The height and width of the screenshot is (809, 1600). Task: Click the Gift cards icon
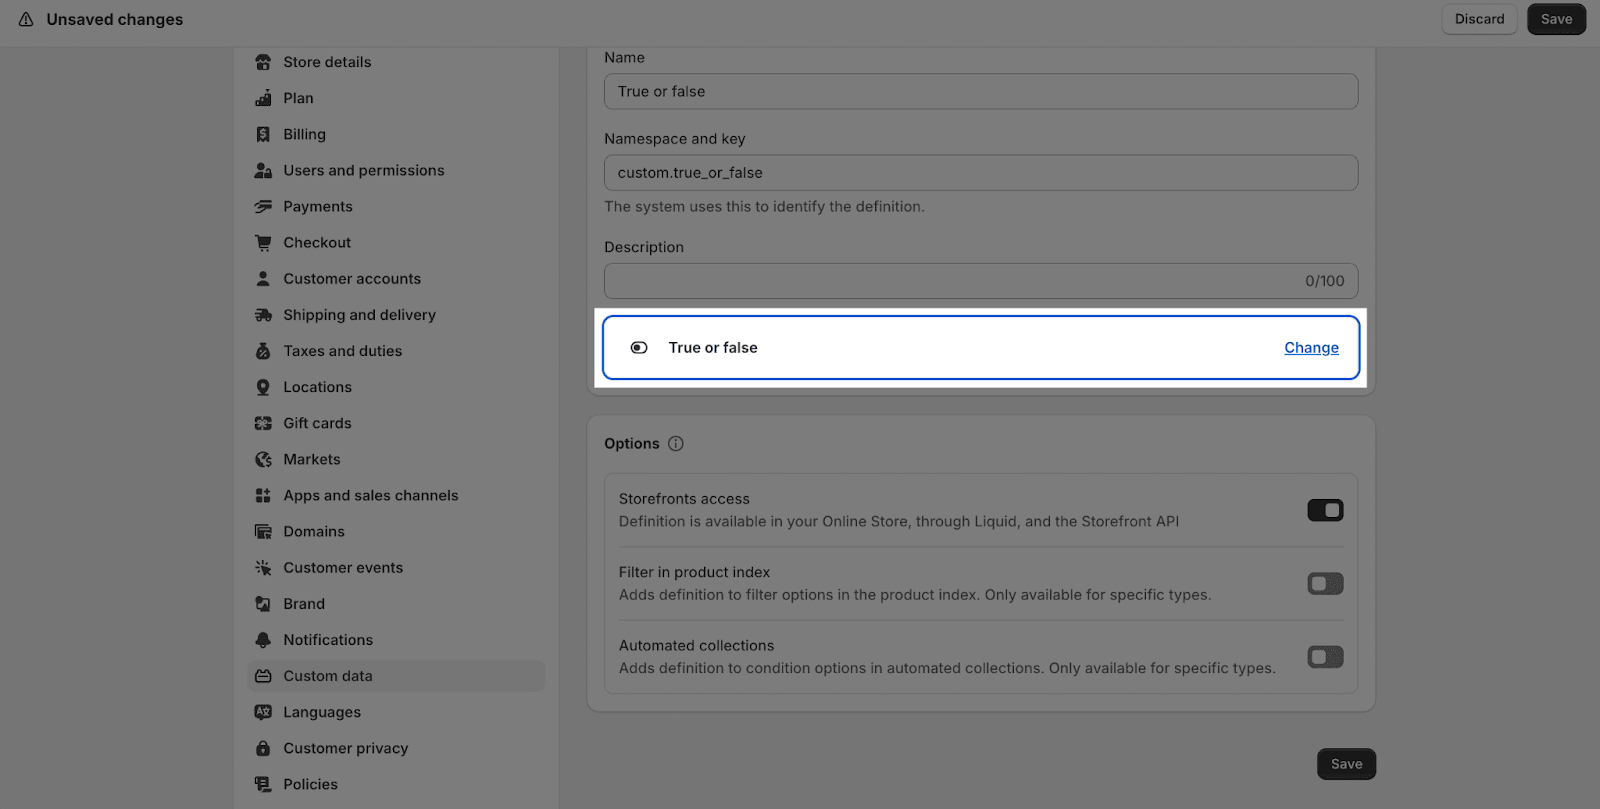(263, 423)
